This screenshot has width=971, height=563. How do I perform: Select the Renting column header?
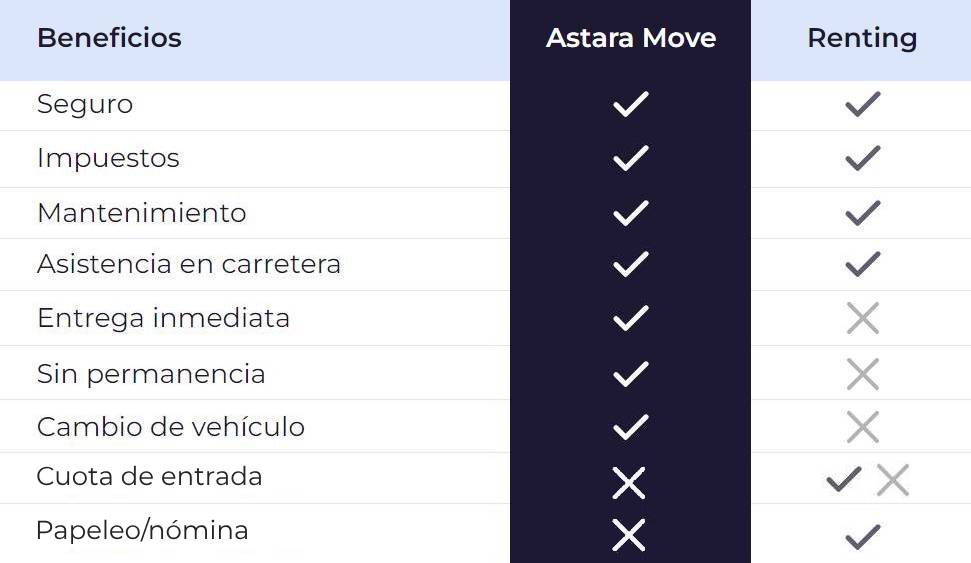coord(862,39)
